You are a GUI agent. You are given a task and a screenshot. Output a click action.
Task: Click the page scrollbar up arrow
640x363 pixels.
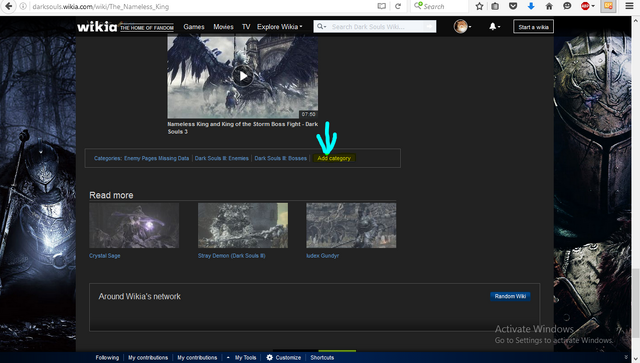coord(636,20)
